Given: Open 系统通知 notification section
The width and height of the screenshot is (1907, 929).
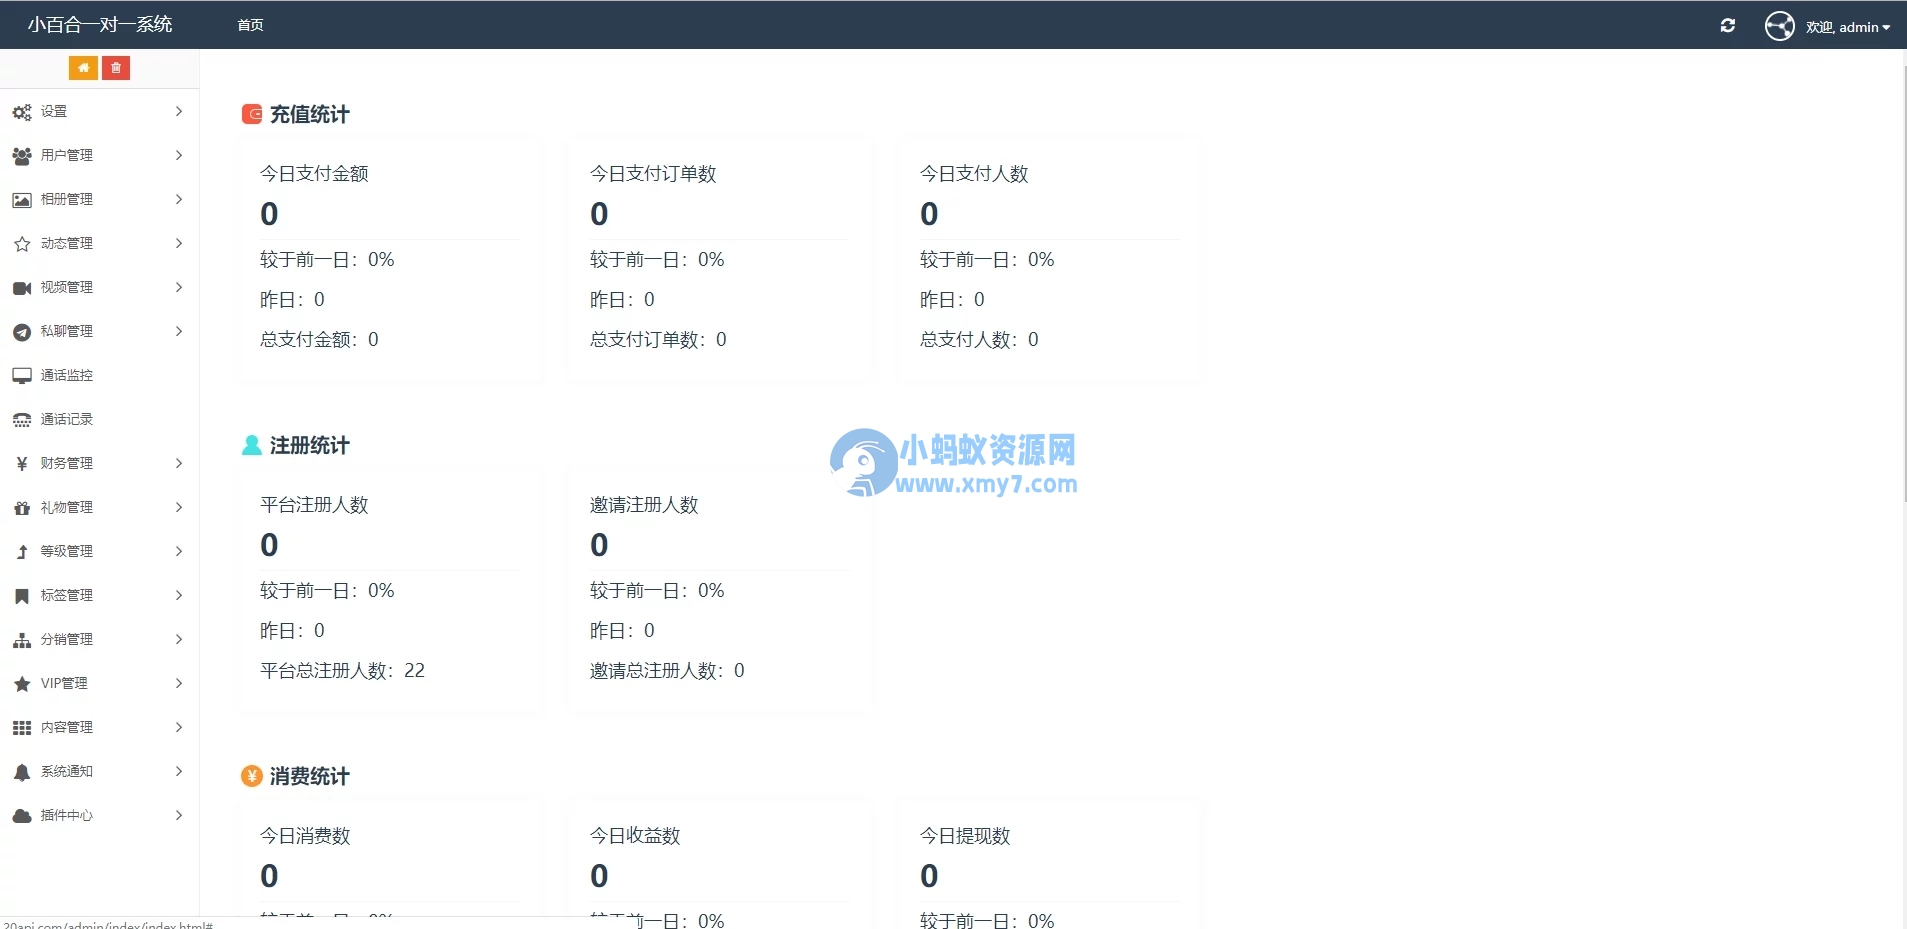Looking at the screenshot, I should click(68, 771).
